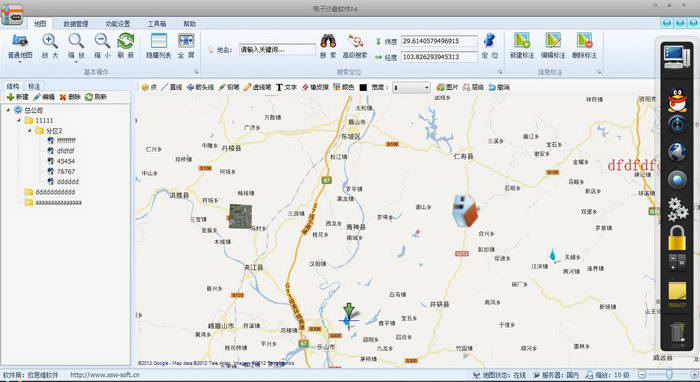This screenshot has width=700, height=382.
Task: Click the 删除标注 delete annotation icon
Action: click(x=584, y=41)
